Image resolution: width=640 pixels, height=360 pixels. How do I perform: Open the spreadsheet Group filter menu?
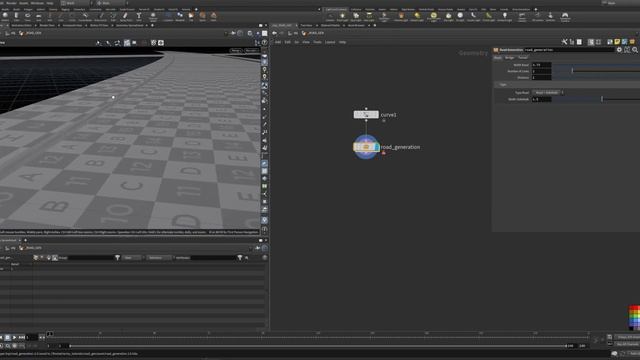coord(118,258)
